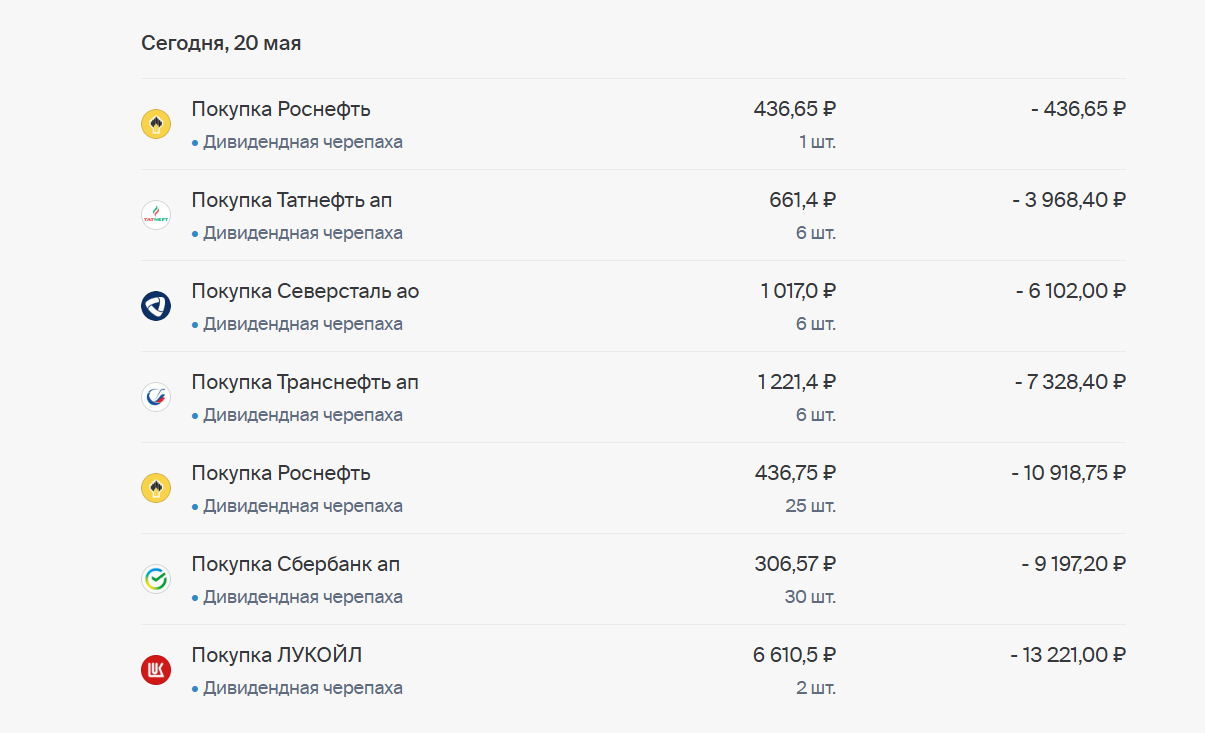
Task: Click the total - 7 328,40 ₽
Action: [1070, 382]
